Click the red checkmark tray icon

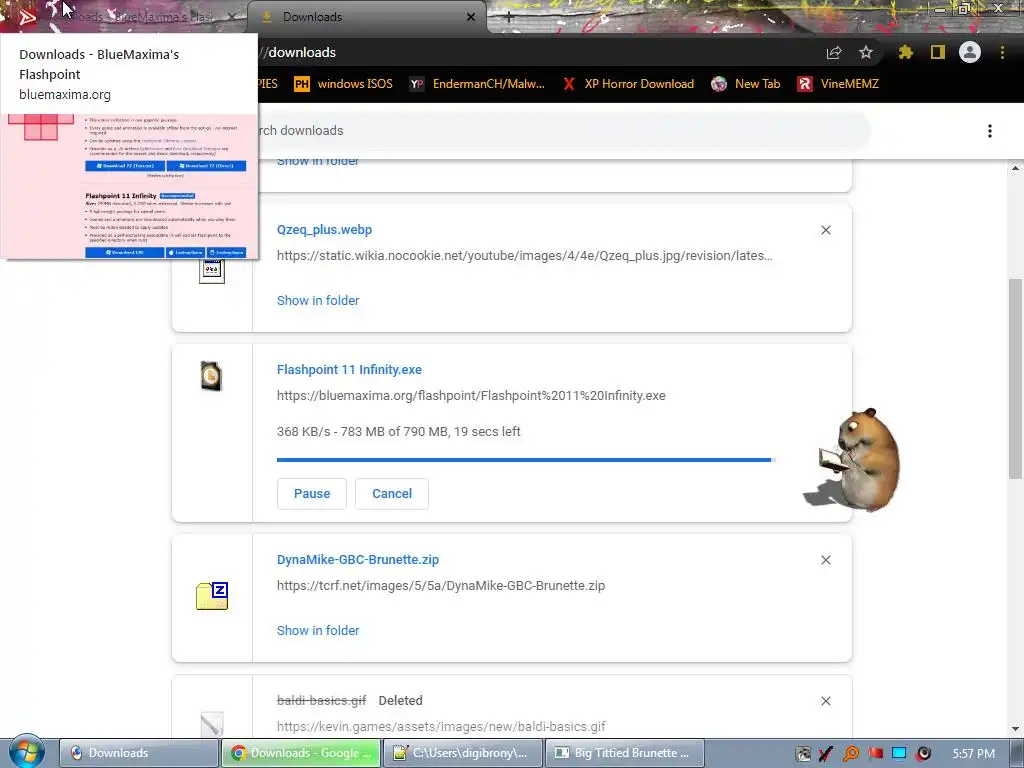tap(826, 754)
